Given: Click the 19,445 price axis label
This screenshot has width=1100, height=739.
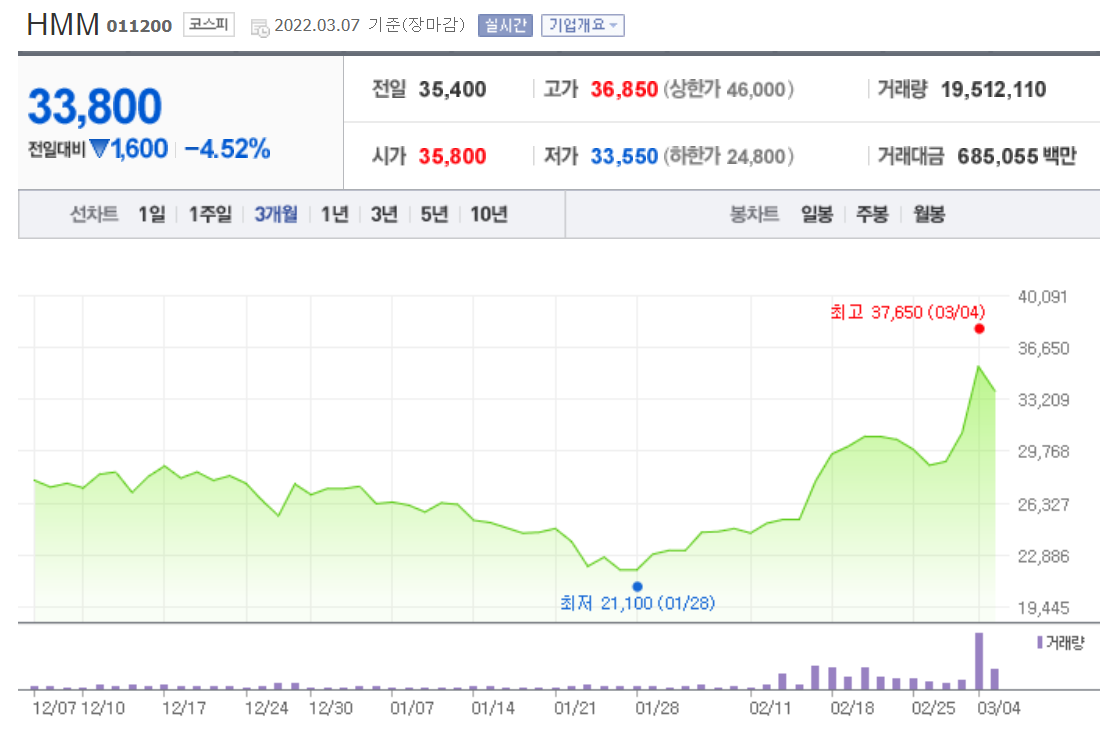Looking at the screenshot, I should pyautogui.click(x=1043, y=608).
